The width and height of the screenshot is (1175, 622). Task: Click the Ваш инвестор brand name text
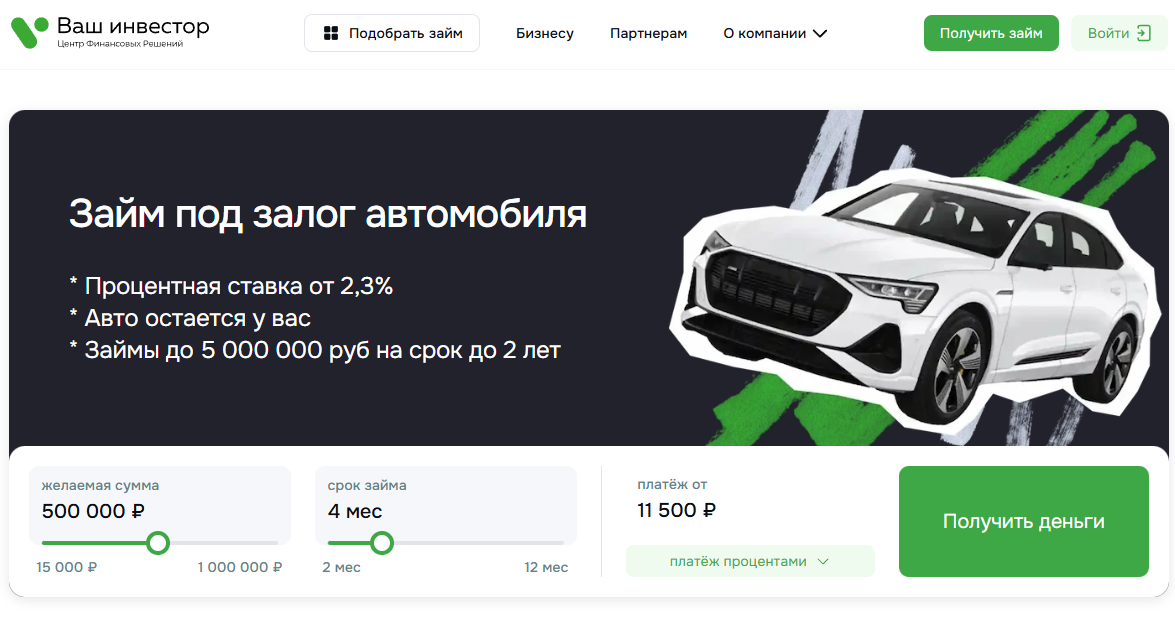(x=133, y=26)
